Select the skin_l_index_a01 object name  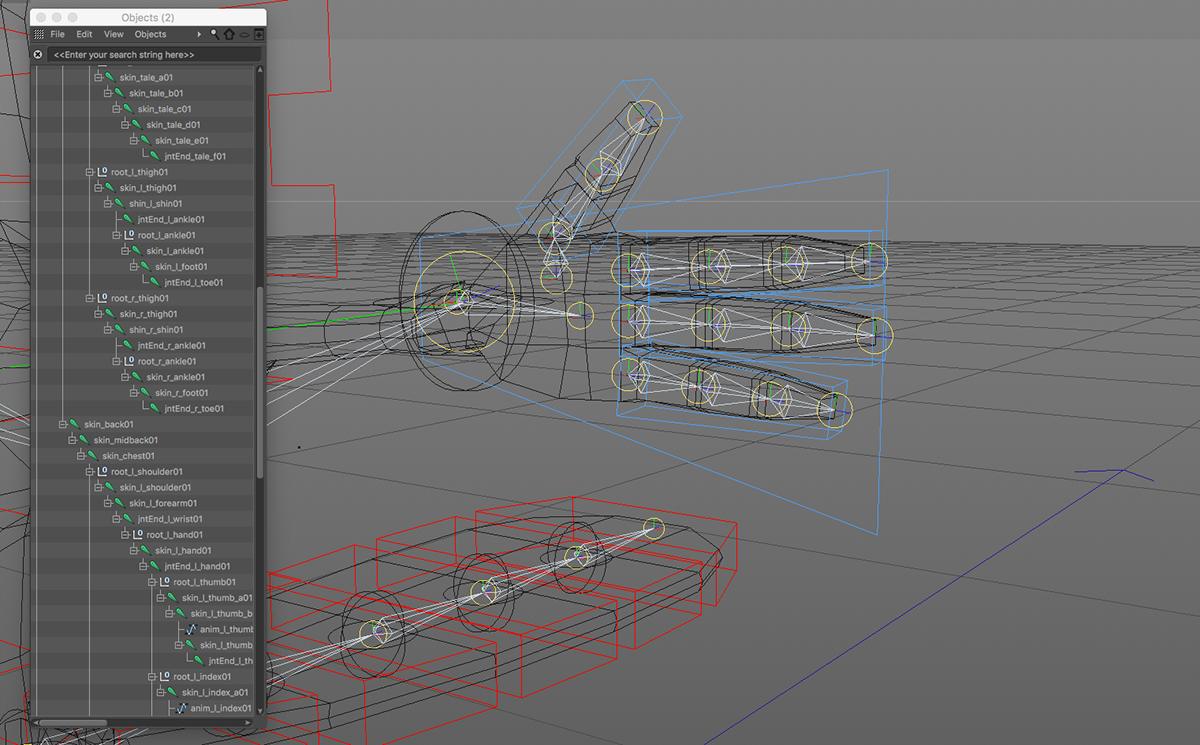(x=215, y=692)
